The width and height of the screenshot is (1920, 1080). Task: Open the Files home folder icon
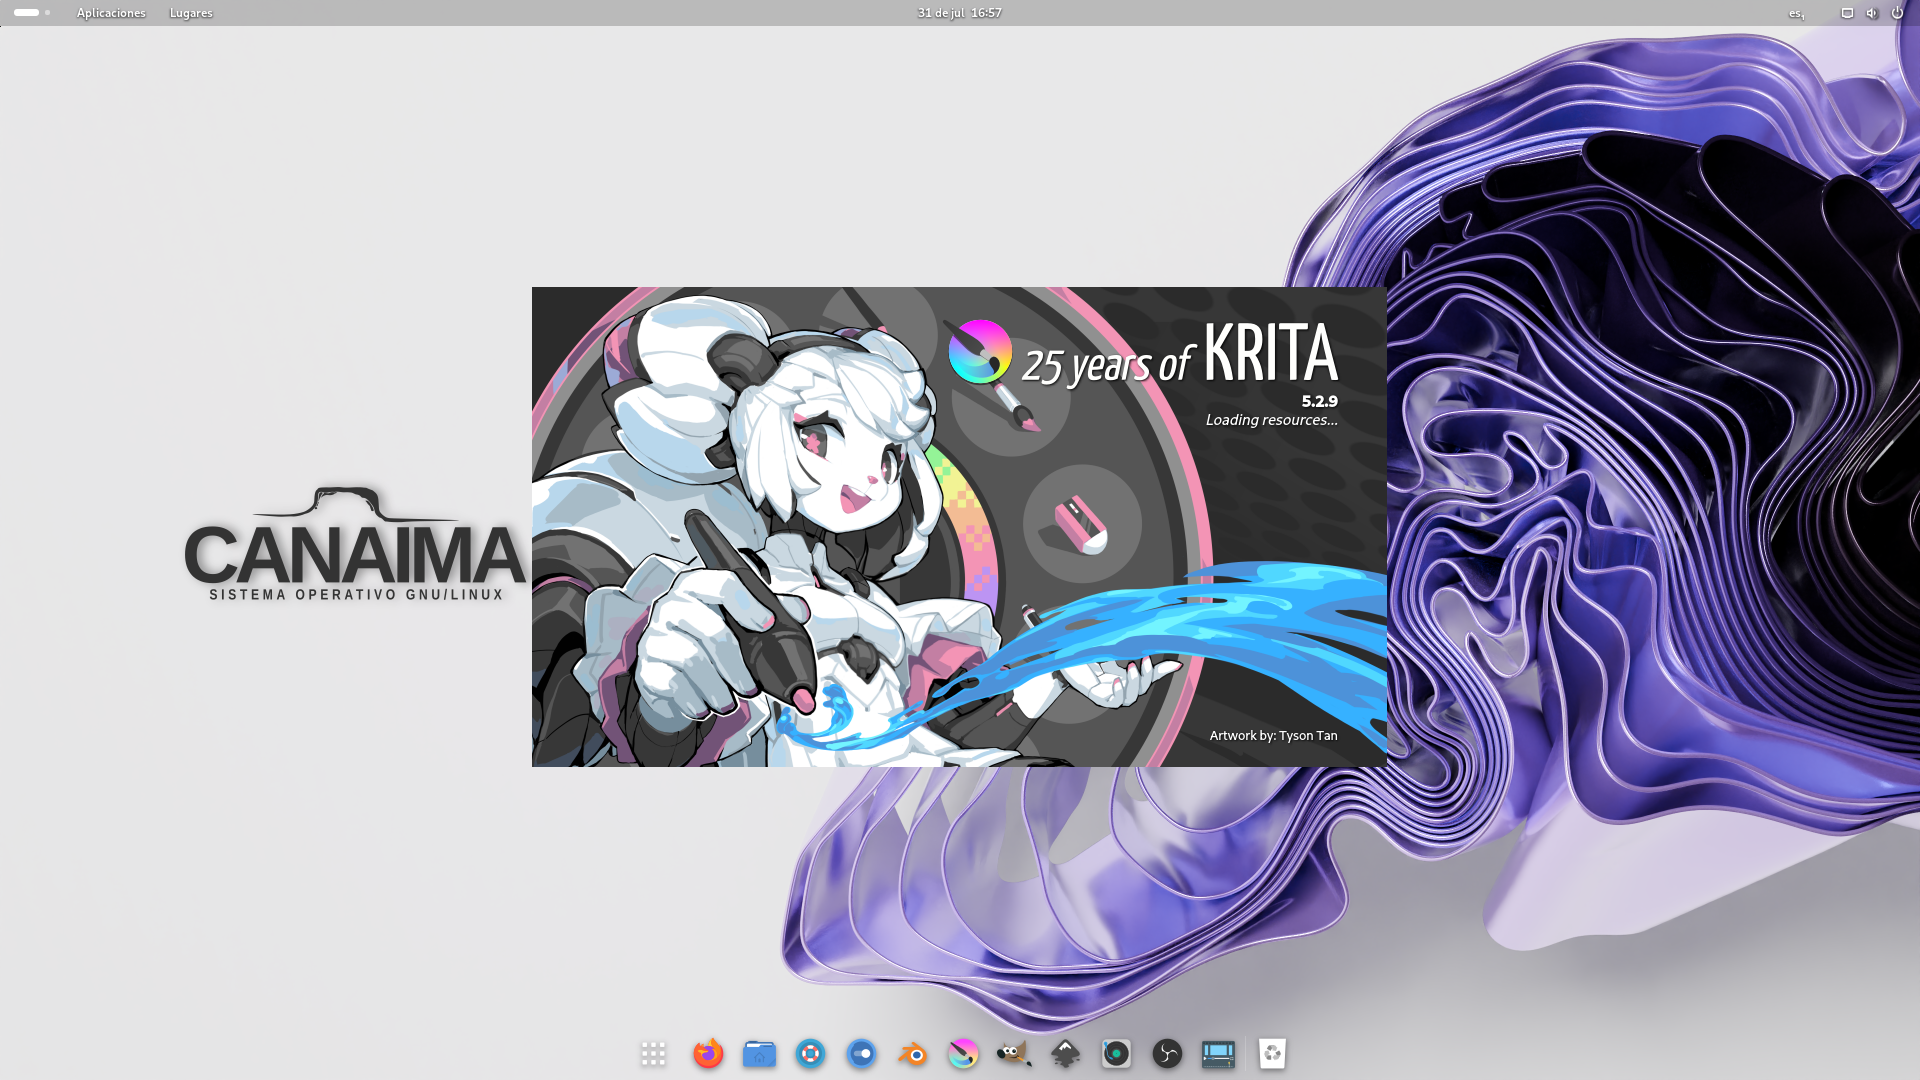(x=759, y=1053)
